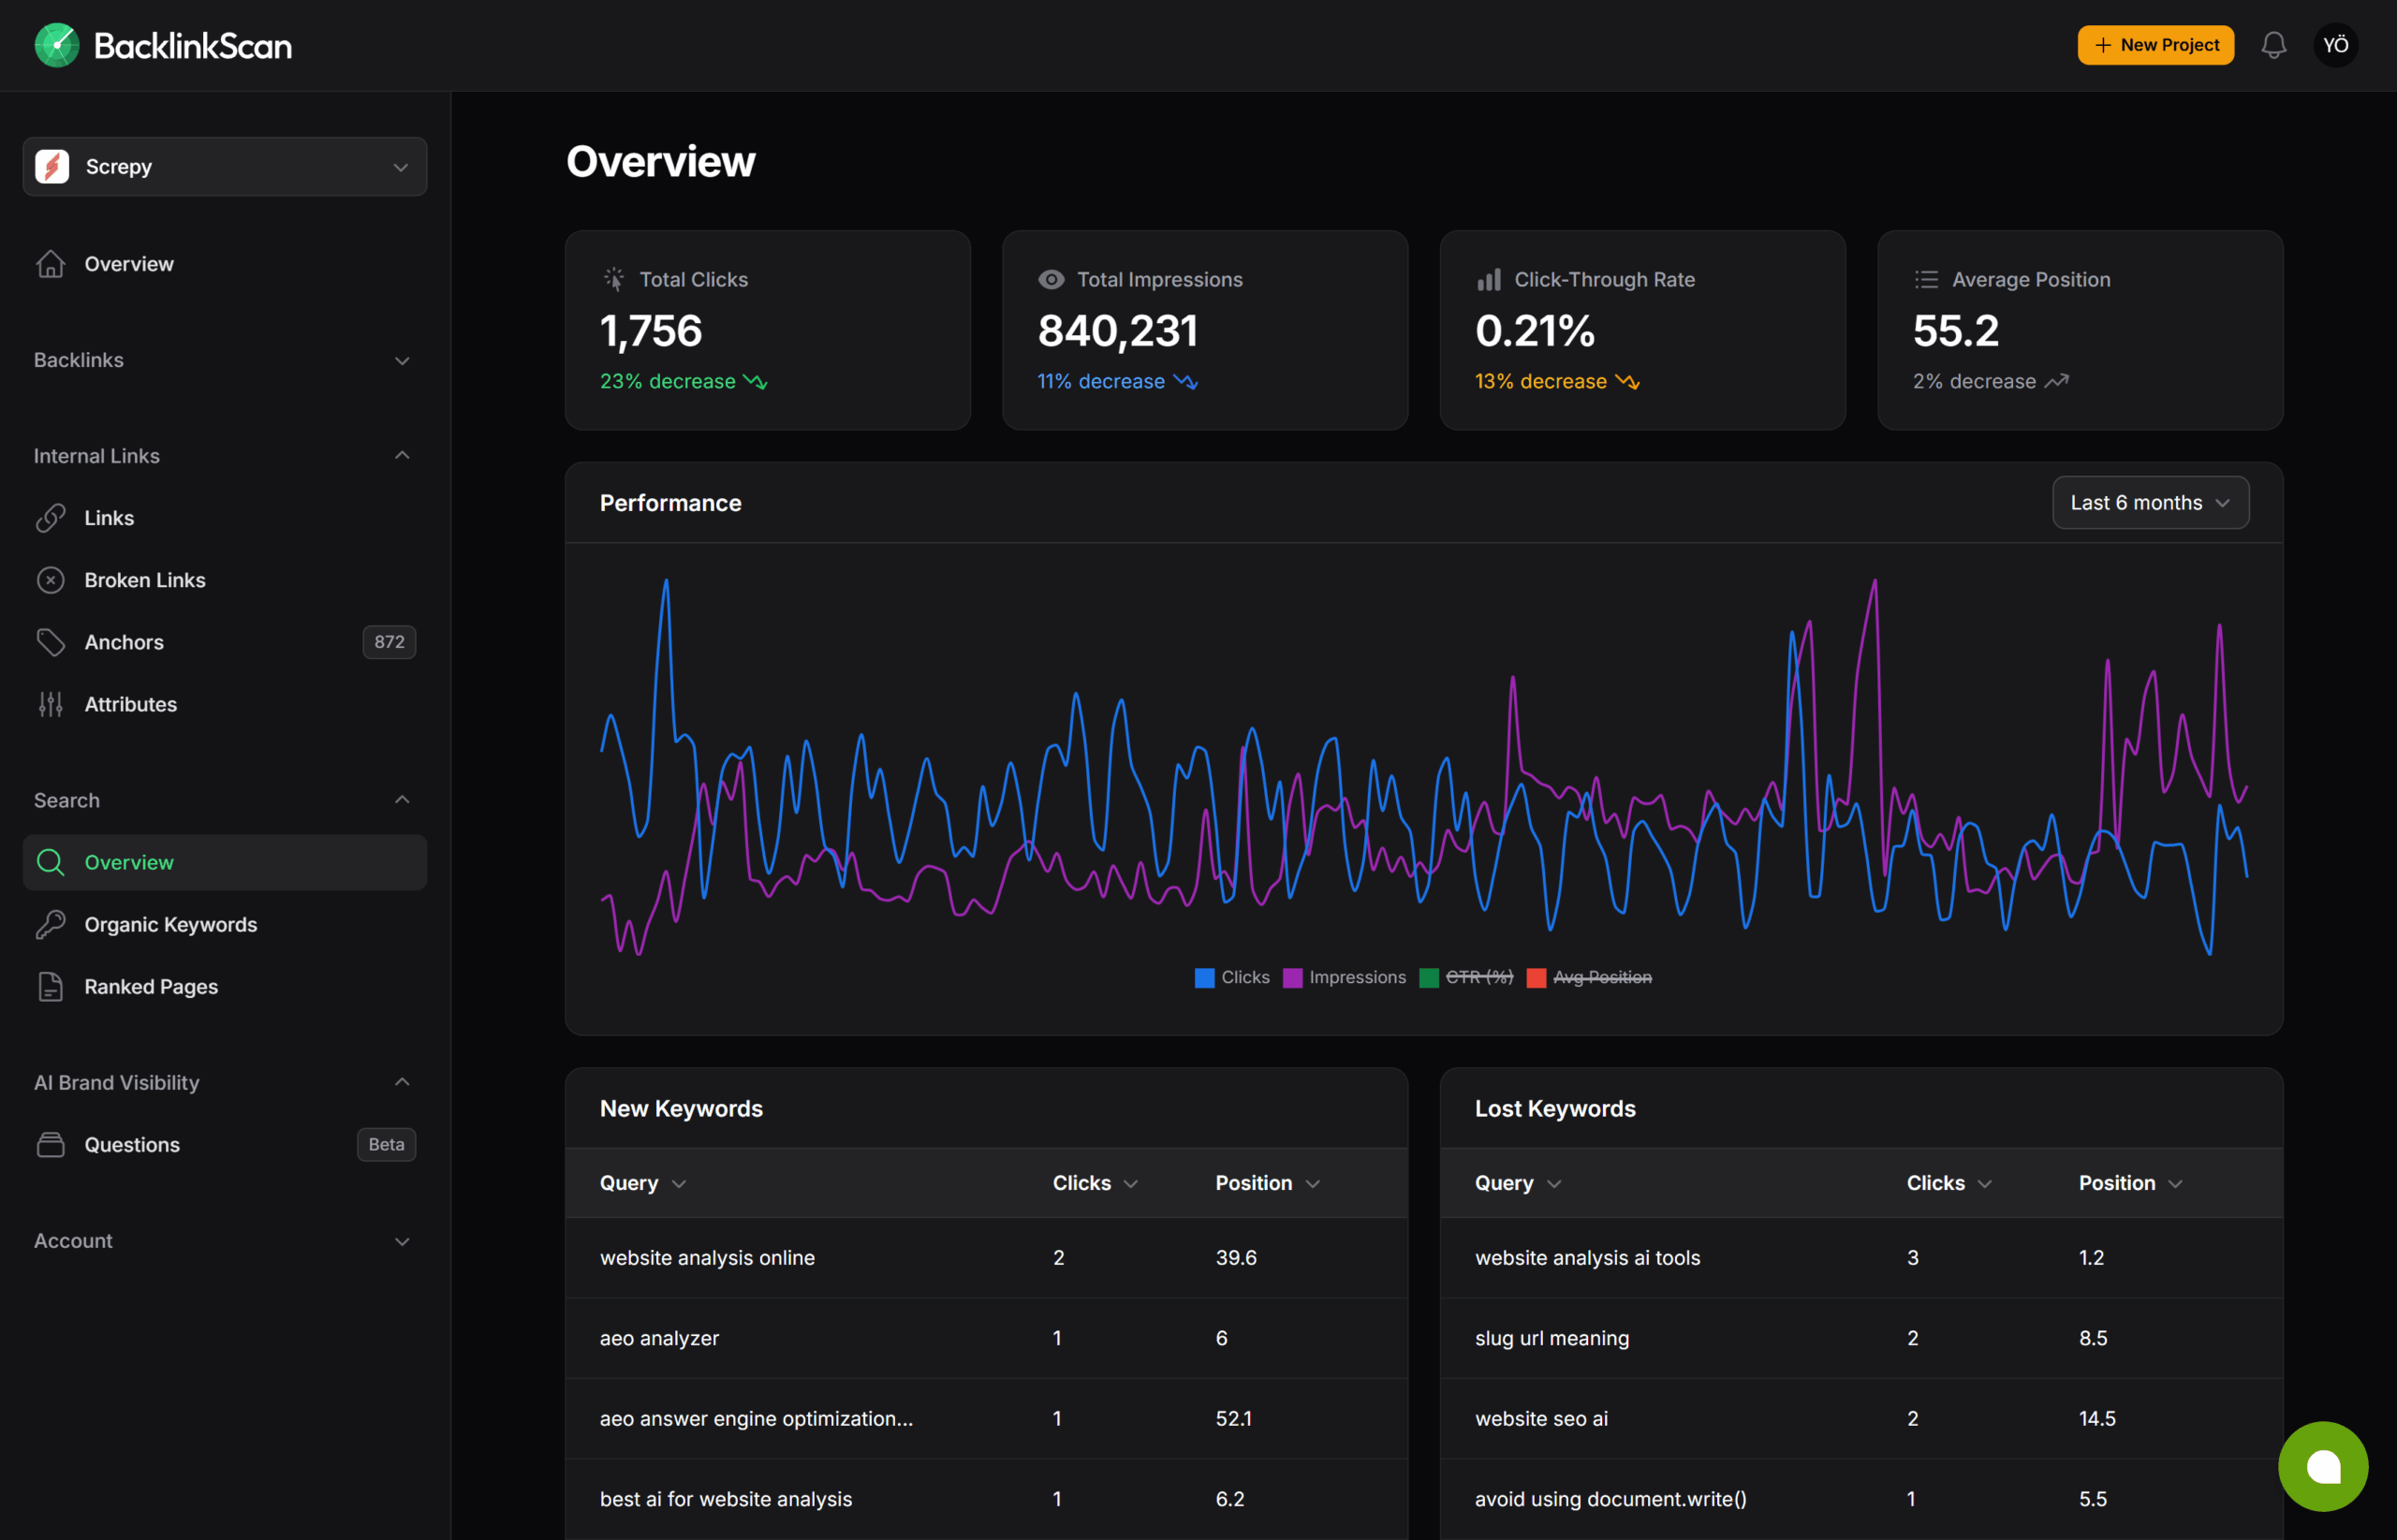Click the home icon beside Overview
2397x1540 pixels.
click(x=51, y=264)
